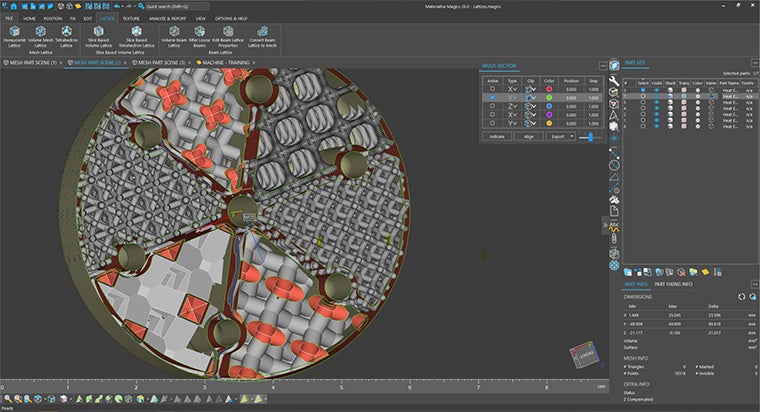
Task: Uncheck the active Y section checkbox
Action: tap(491, 99)
